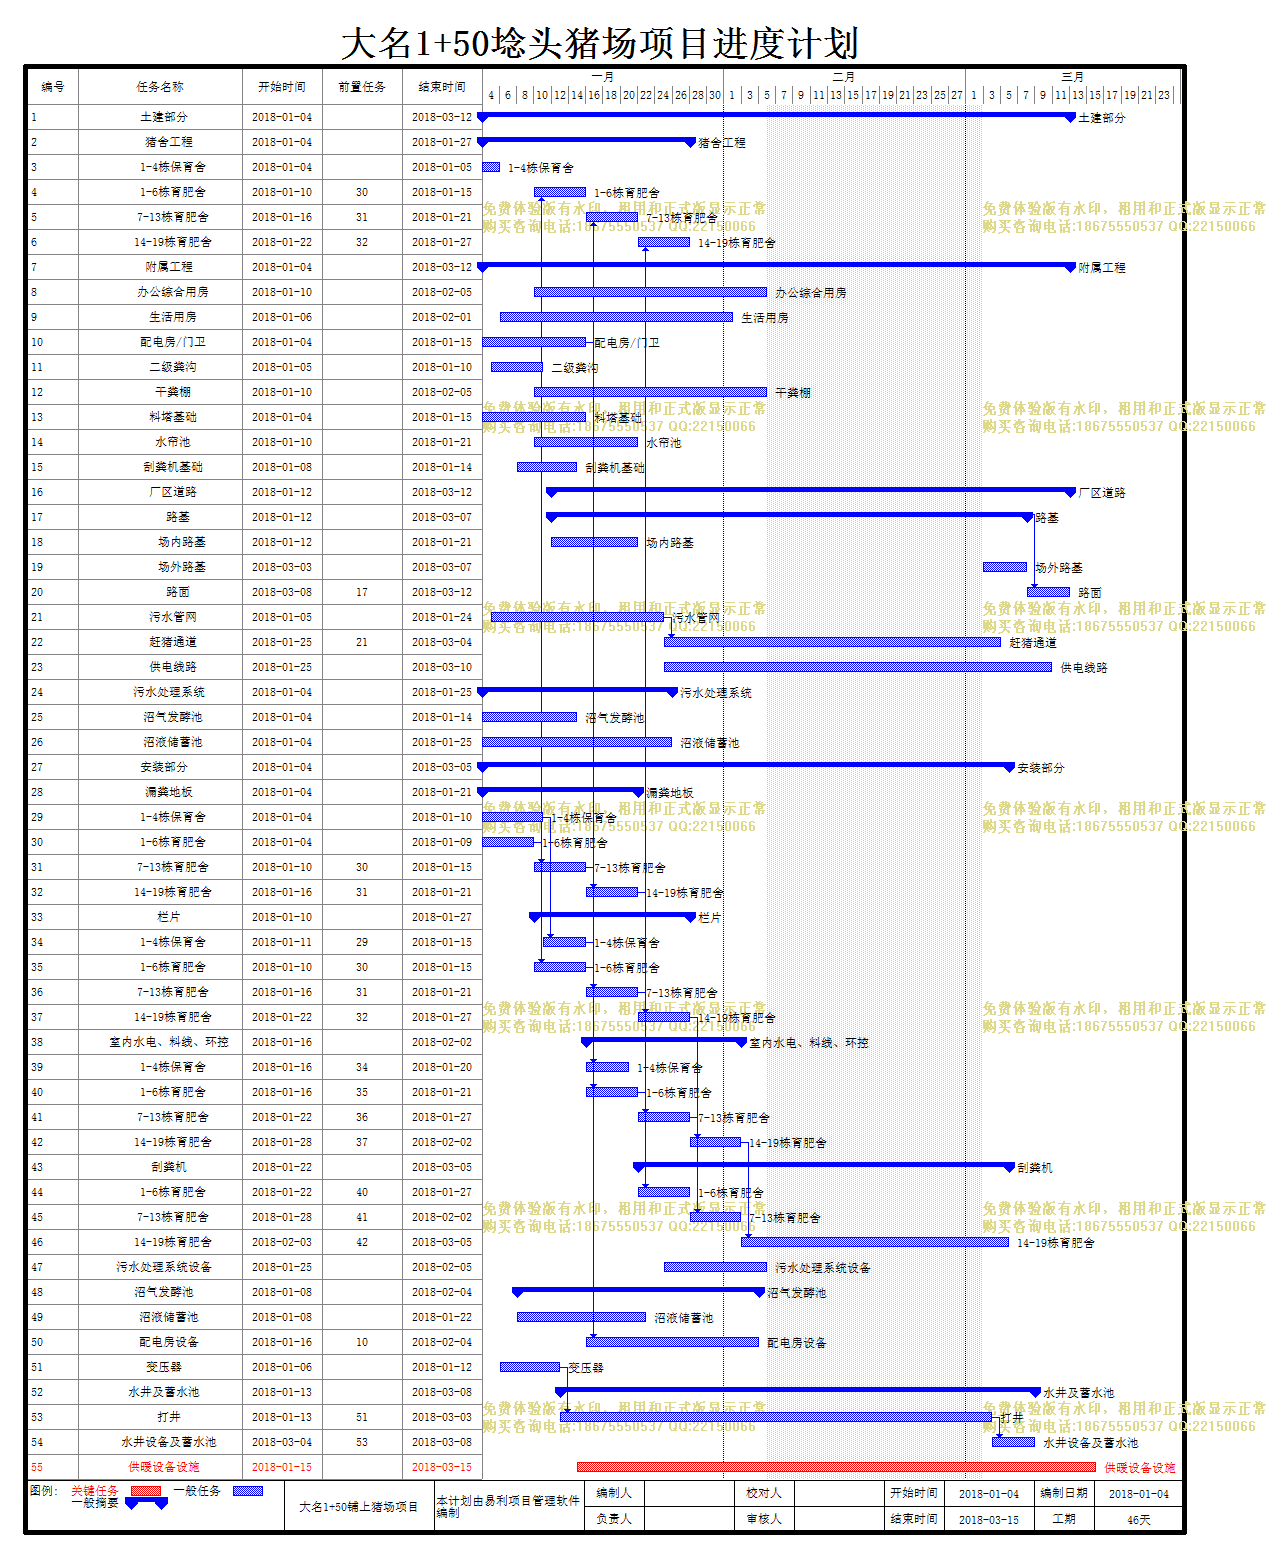The image size is (1266, 1556).
Task: Click the 附属工程 task name cell in row 7
Action: [x=160, y=267]
